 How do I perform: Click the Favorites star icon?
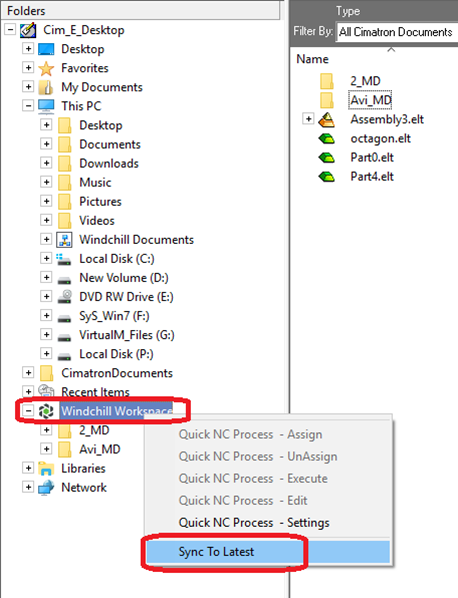[46, 68]
